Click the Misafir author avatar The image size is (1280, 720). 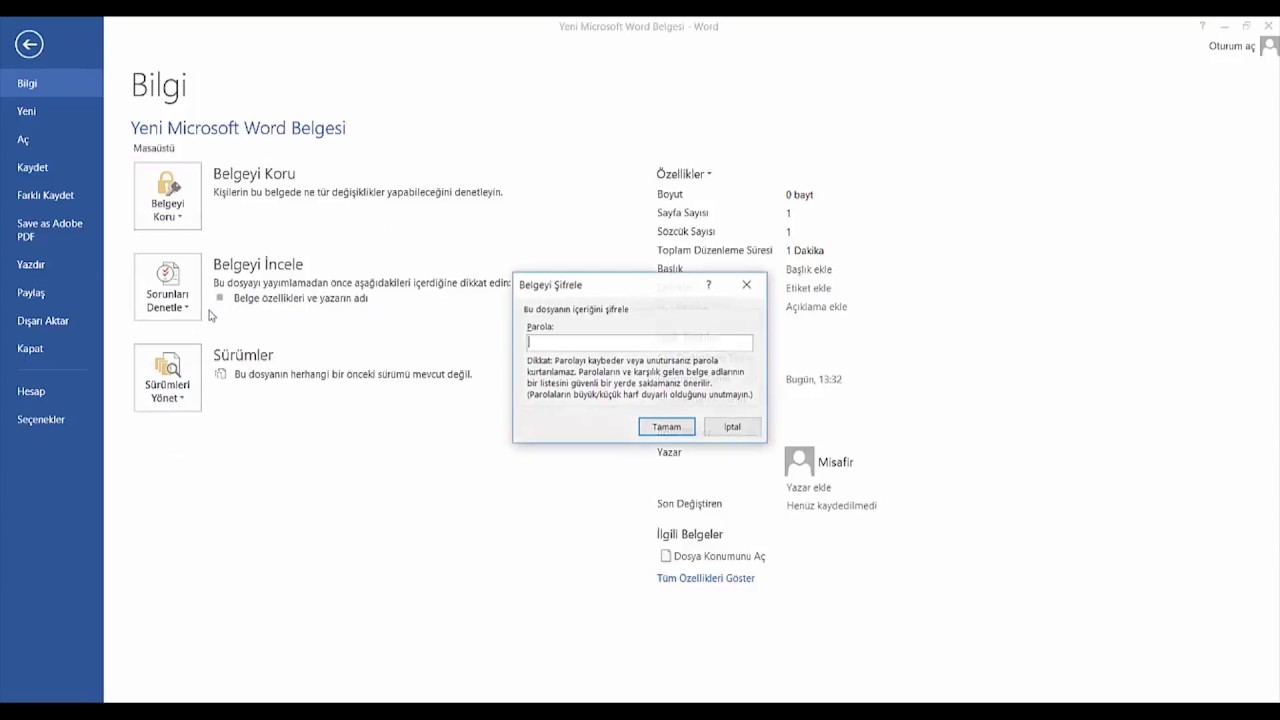click(799, 461)
